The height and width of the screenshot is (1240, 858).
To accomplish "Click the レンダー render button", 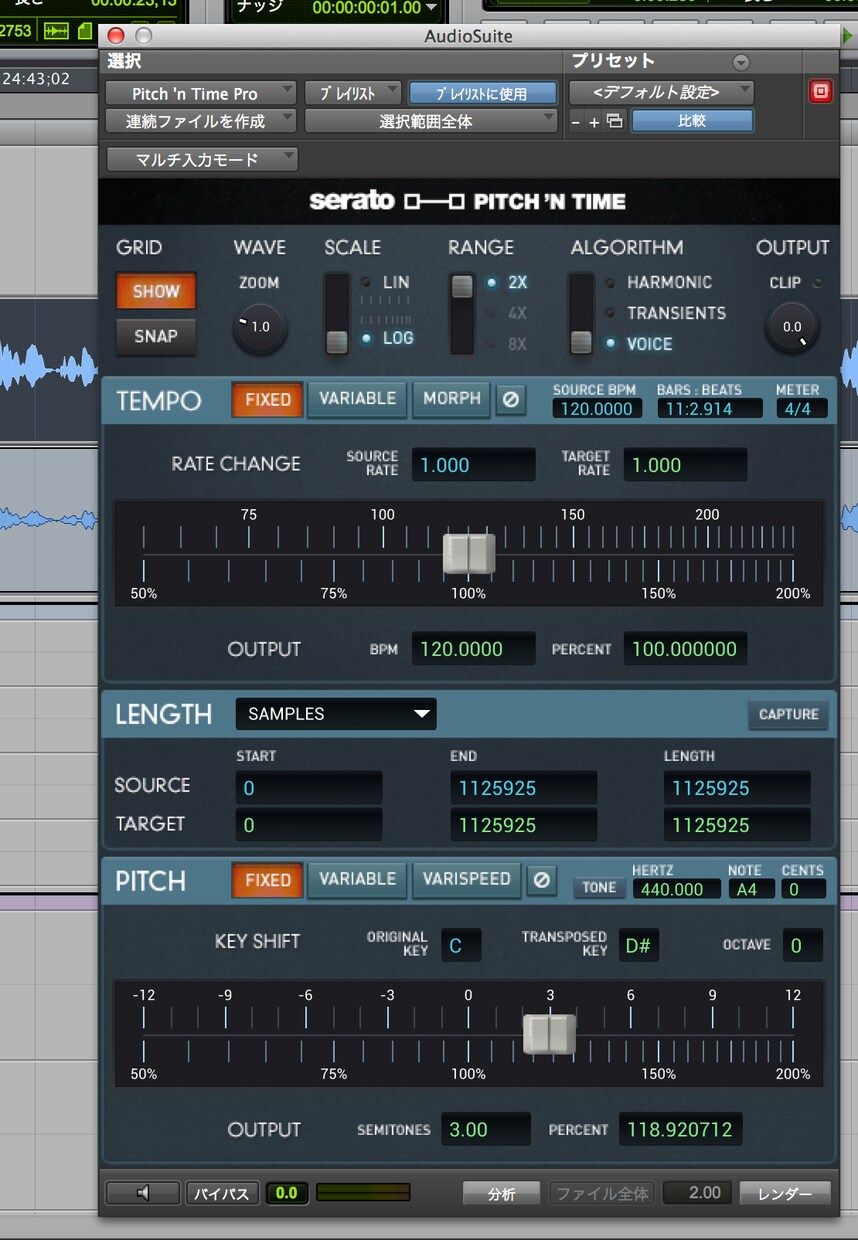I will [x=785, y=1193].
